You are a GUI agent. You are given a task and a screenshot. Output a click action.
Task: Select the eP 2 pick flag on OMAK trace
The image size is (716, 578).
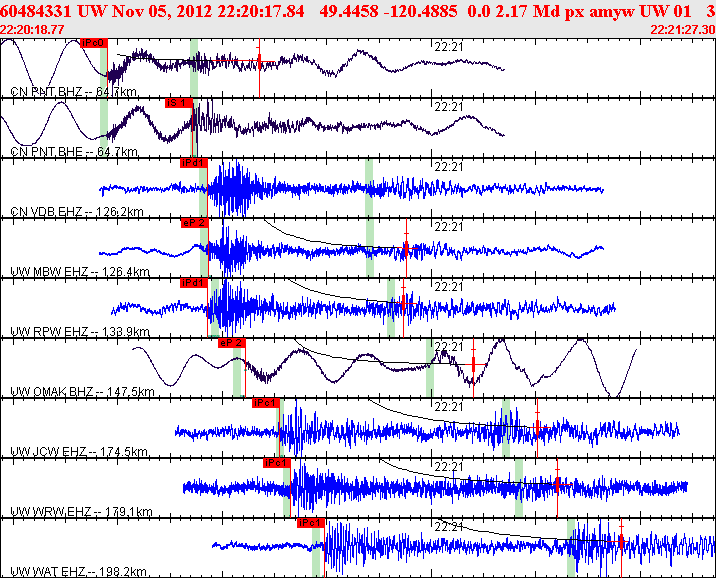(232, 343)
